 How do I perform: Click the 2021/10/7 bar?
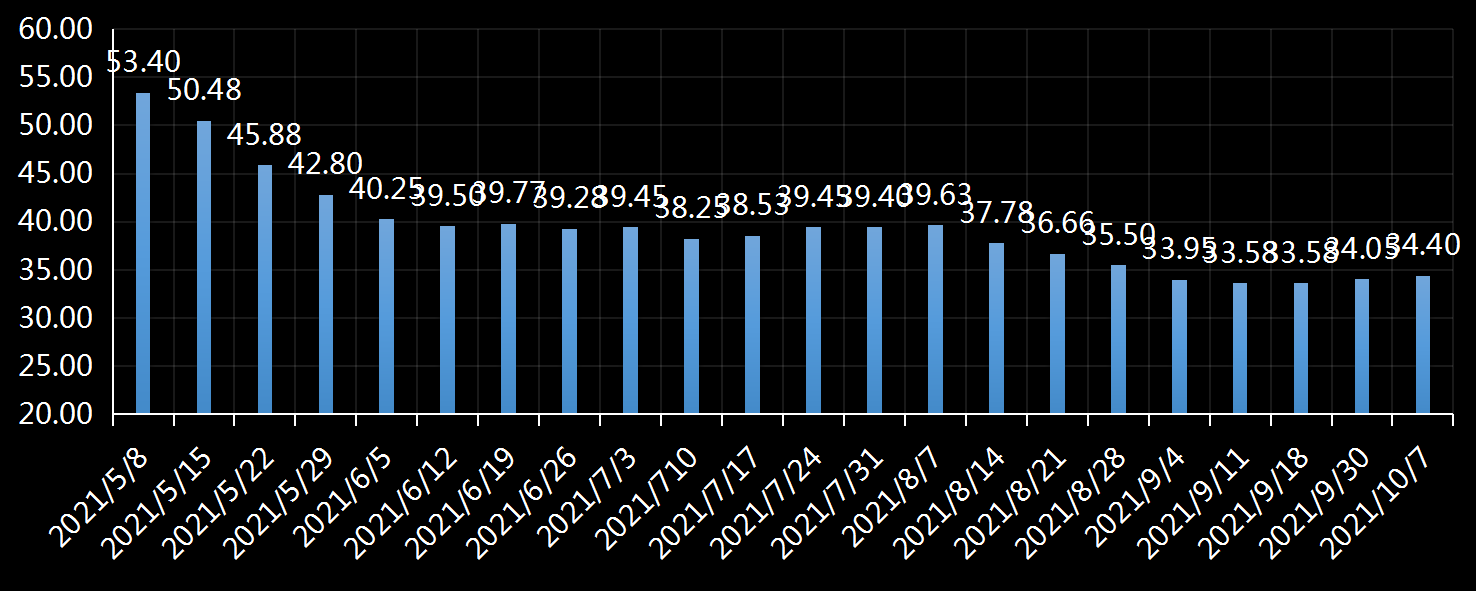1423,344
